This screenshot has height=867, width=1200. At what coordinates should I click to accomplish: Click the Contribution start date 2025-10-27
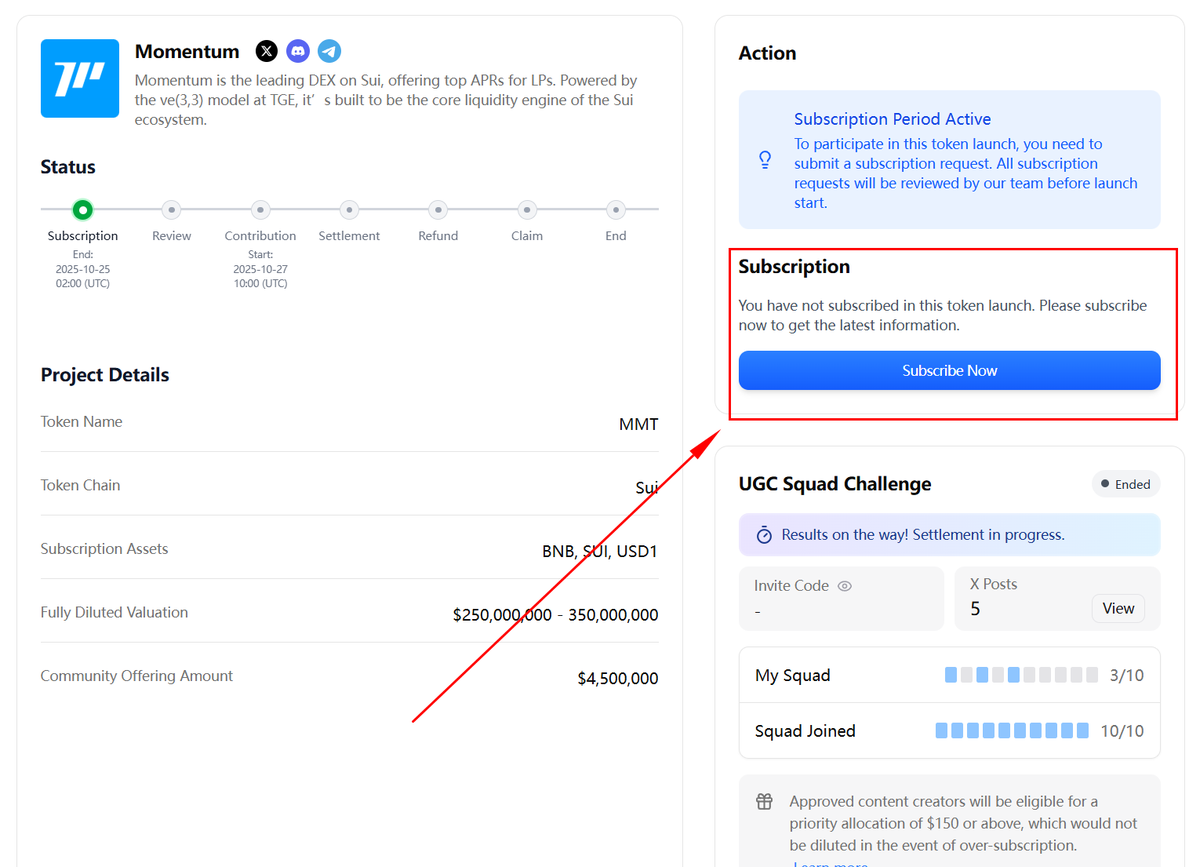point(260,269)
